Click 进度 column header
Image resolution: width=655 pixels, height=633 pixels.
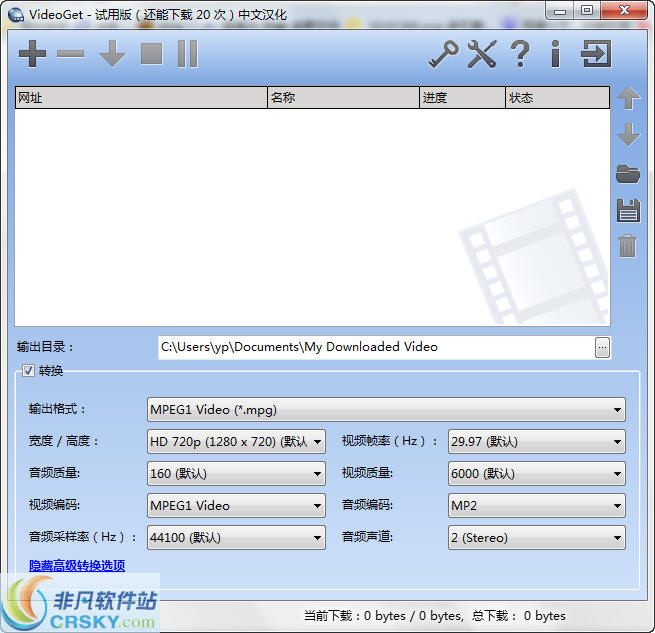(x=462, y=98)
